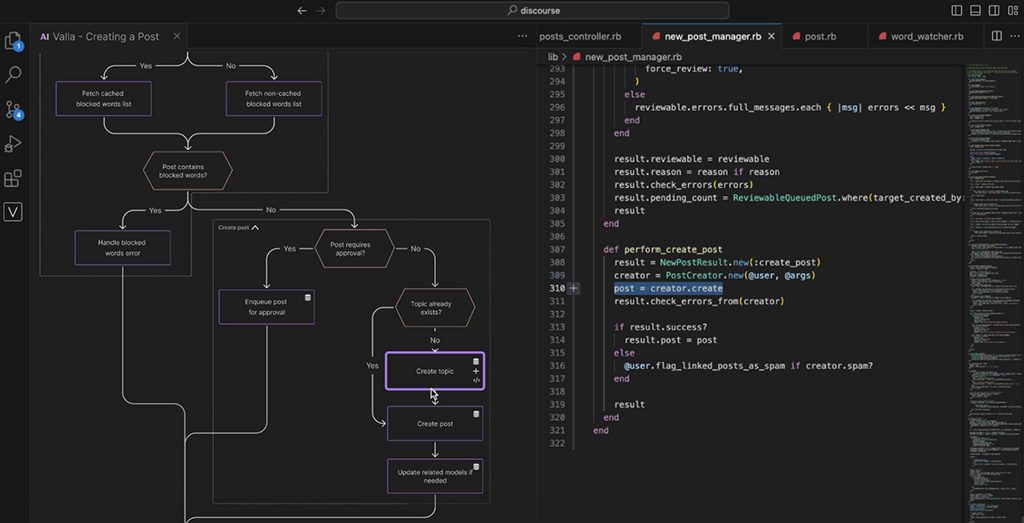Select Fetch cached blocked words list node

[x=104, y=99]
